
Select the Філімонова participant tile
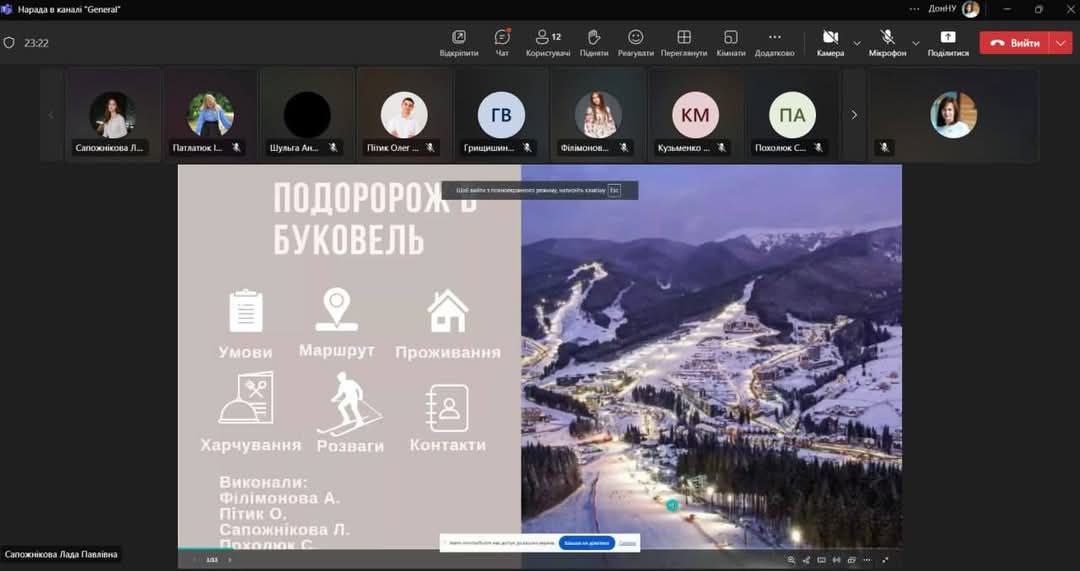coord(599,115)
